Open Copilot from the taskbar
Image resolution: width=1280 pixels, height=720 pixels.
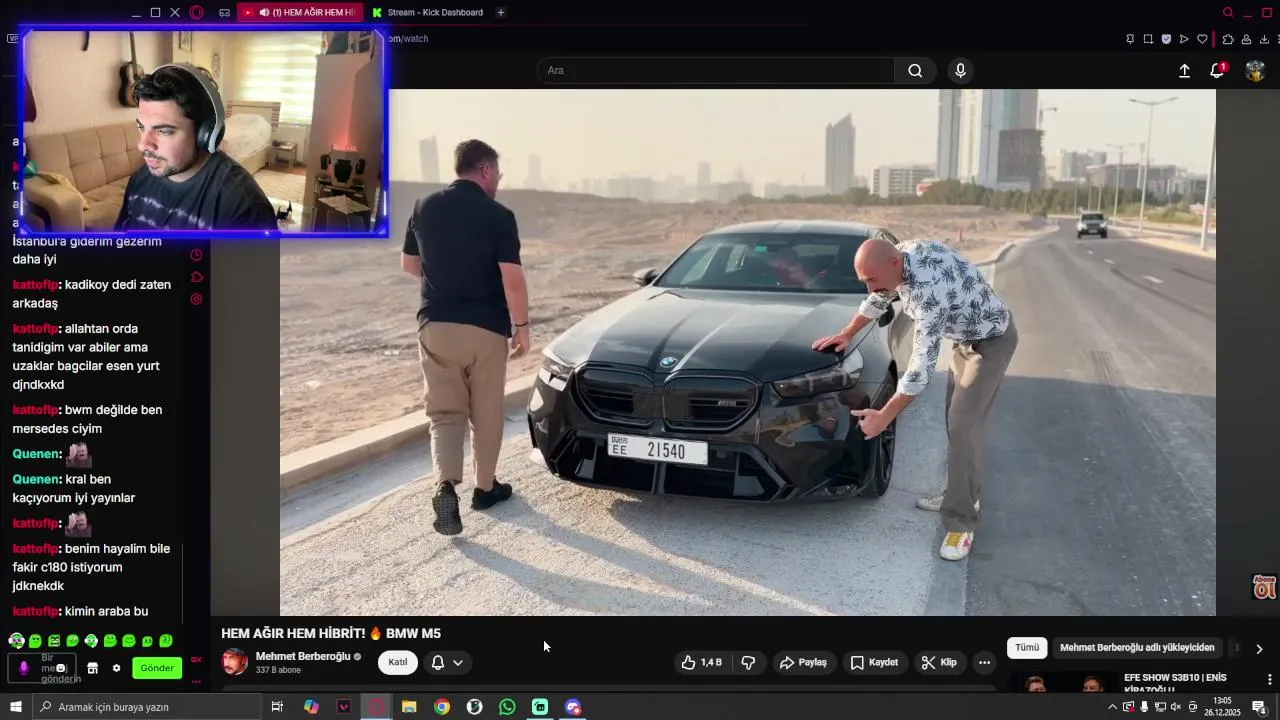(311, 707)
